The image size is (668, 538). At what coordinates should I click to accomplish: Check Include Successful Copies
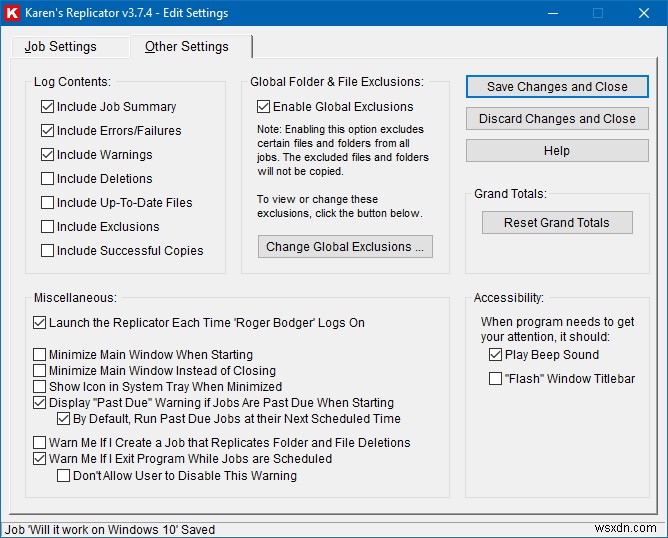point(47,250)
